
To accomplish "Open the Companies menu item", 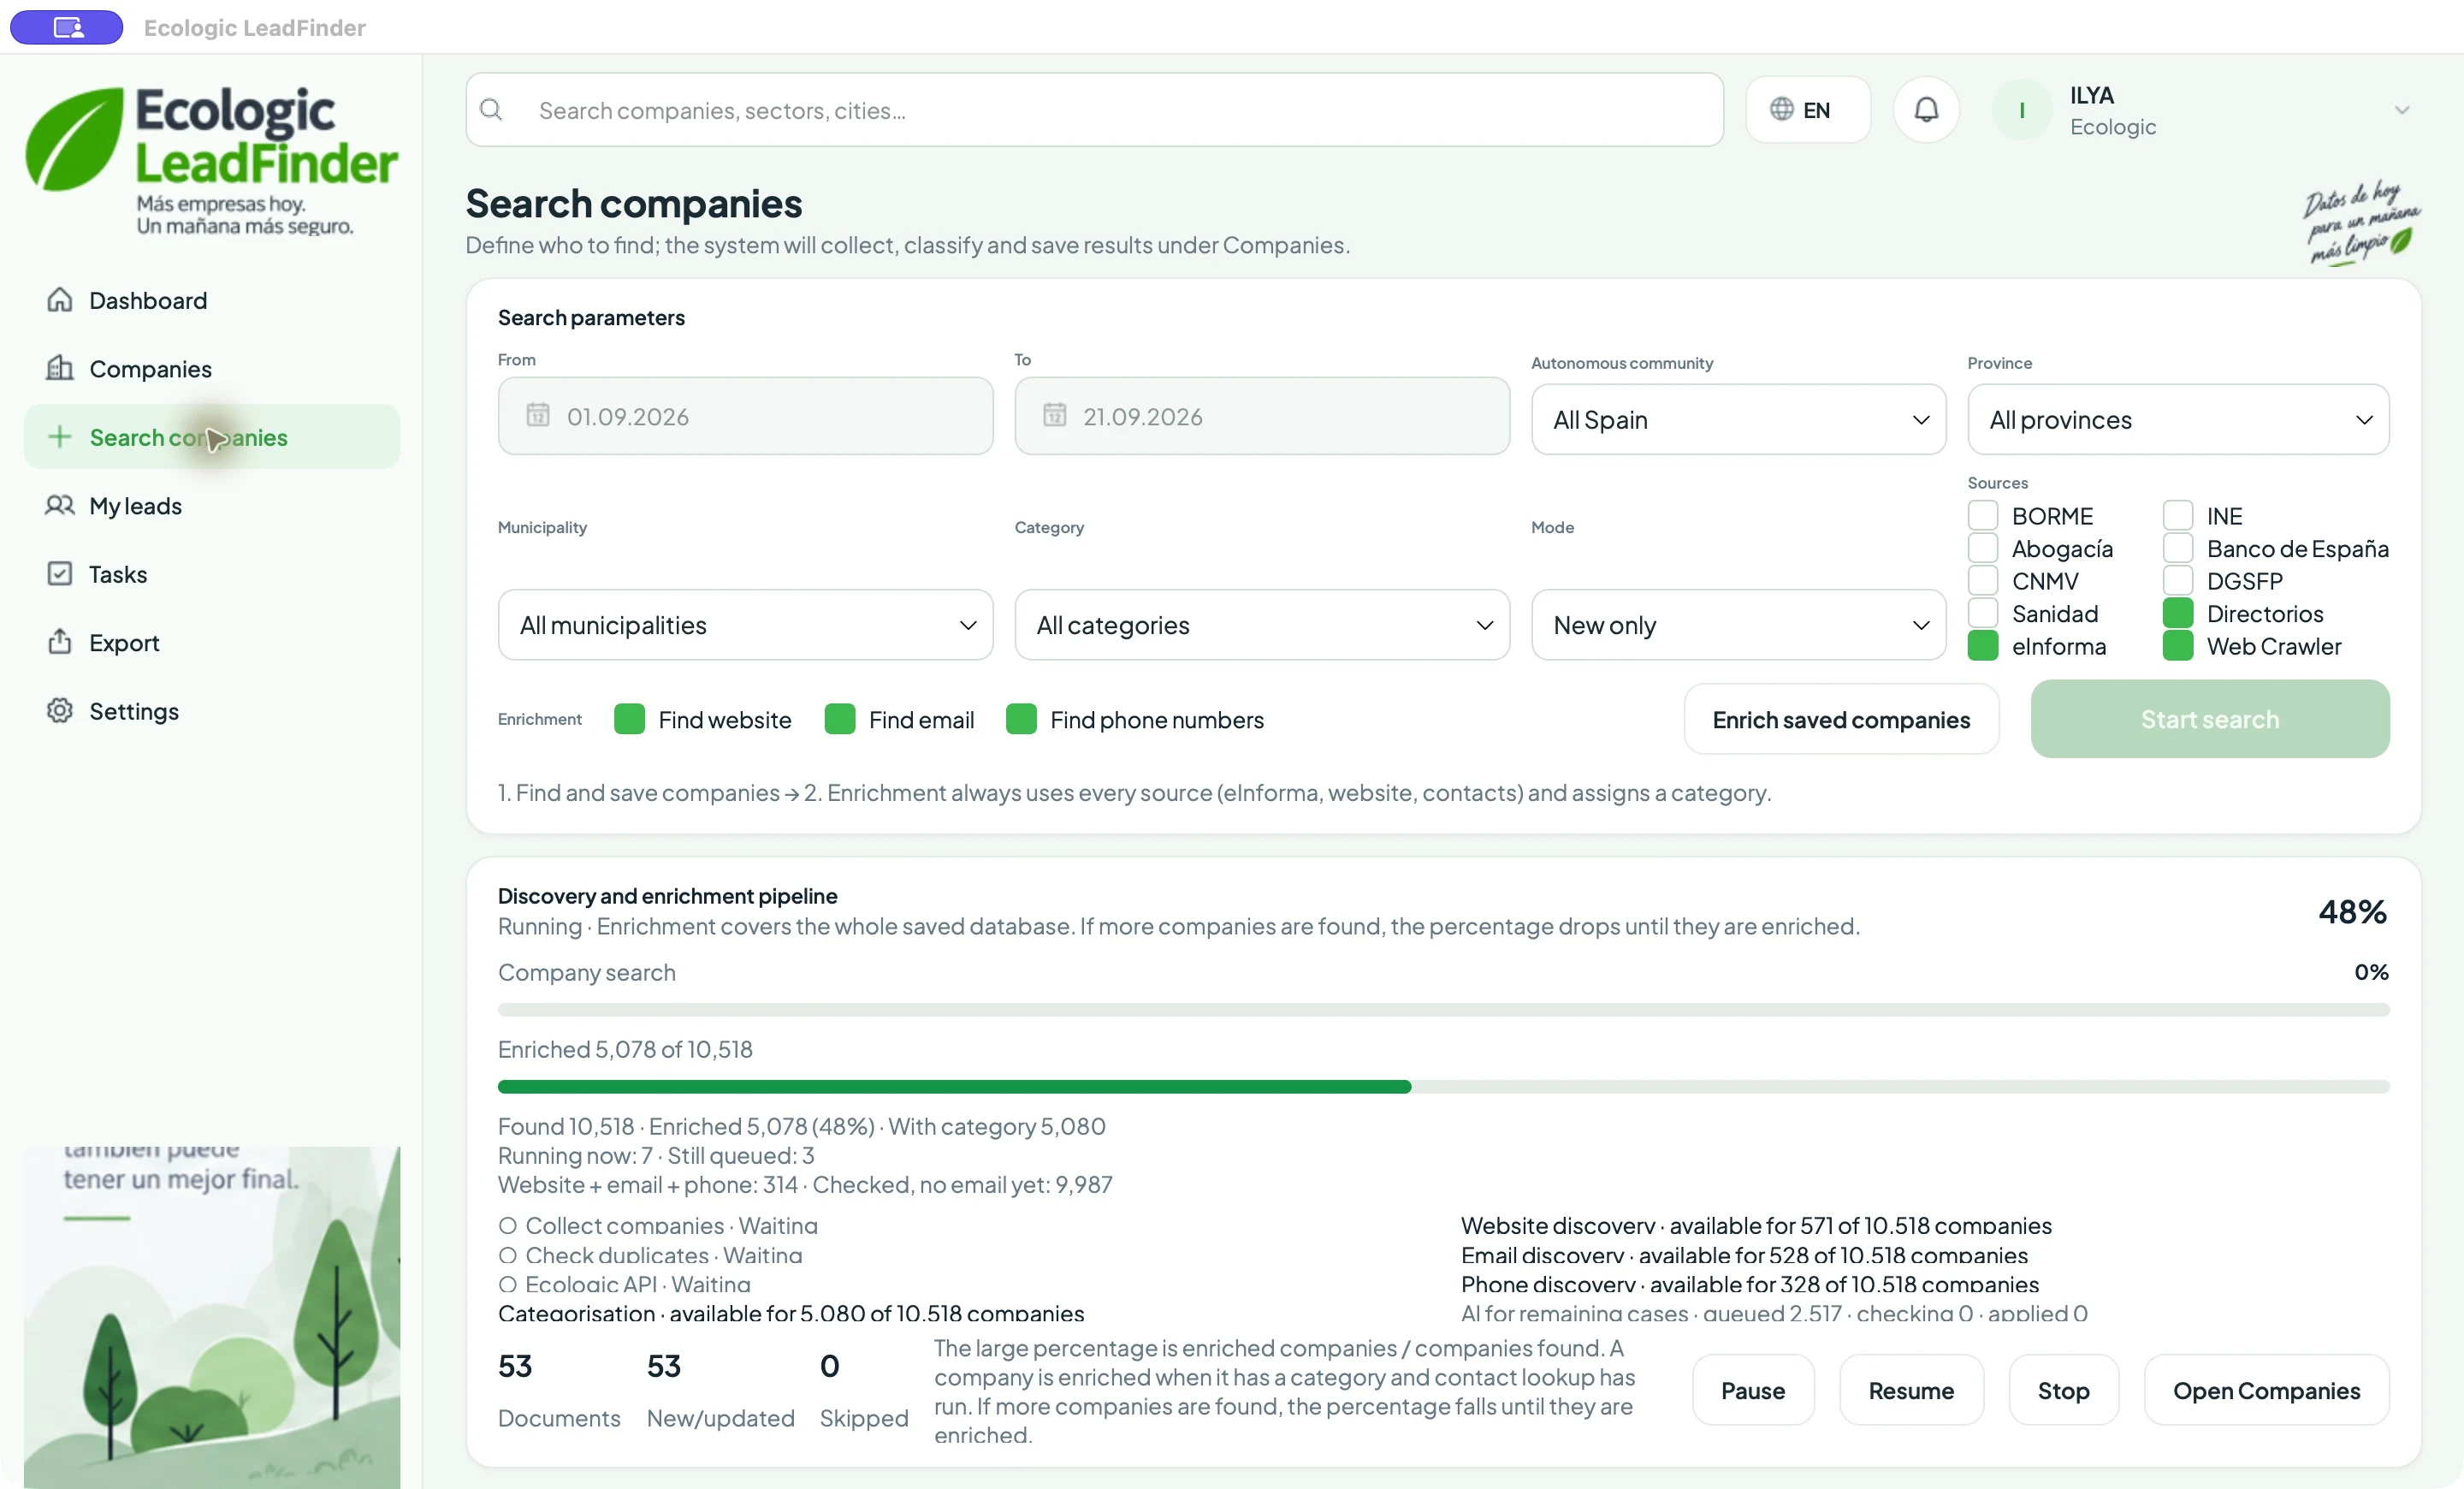I will coord(212,369).
